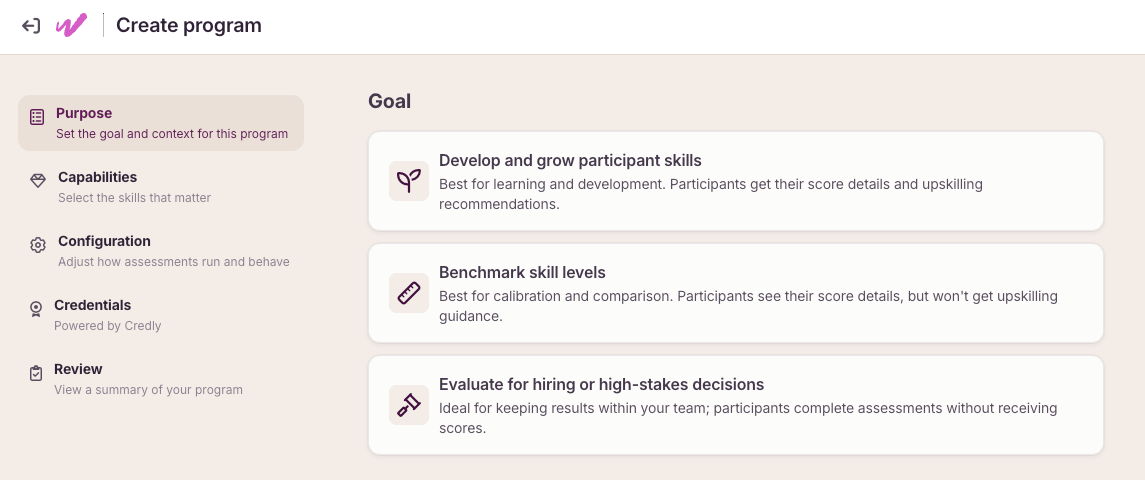The width and height of the screenshot is (1145, 480).
Task: Click the Purpose checklist icon in sidebar
Action: 37,117
